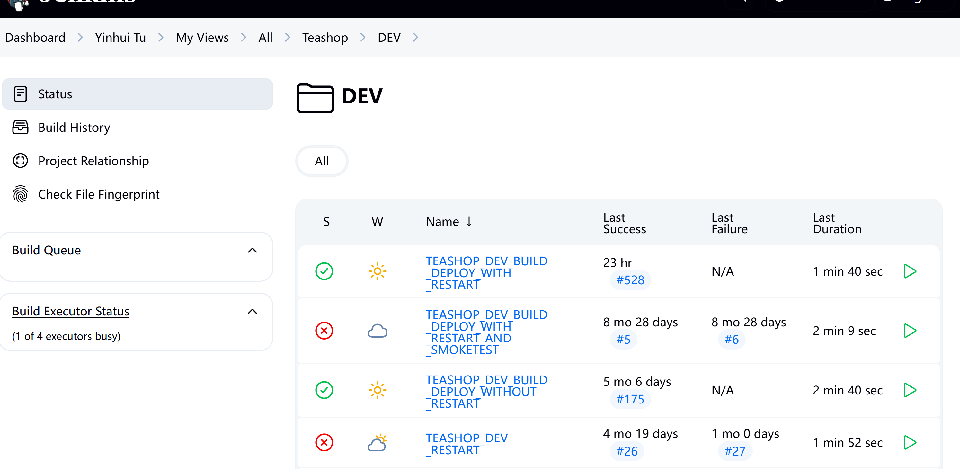Open build #175

(x=630, y=399)
